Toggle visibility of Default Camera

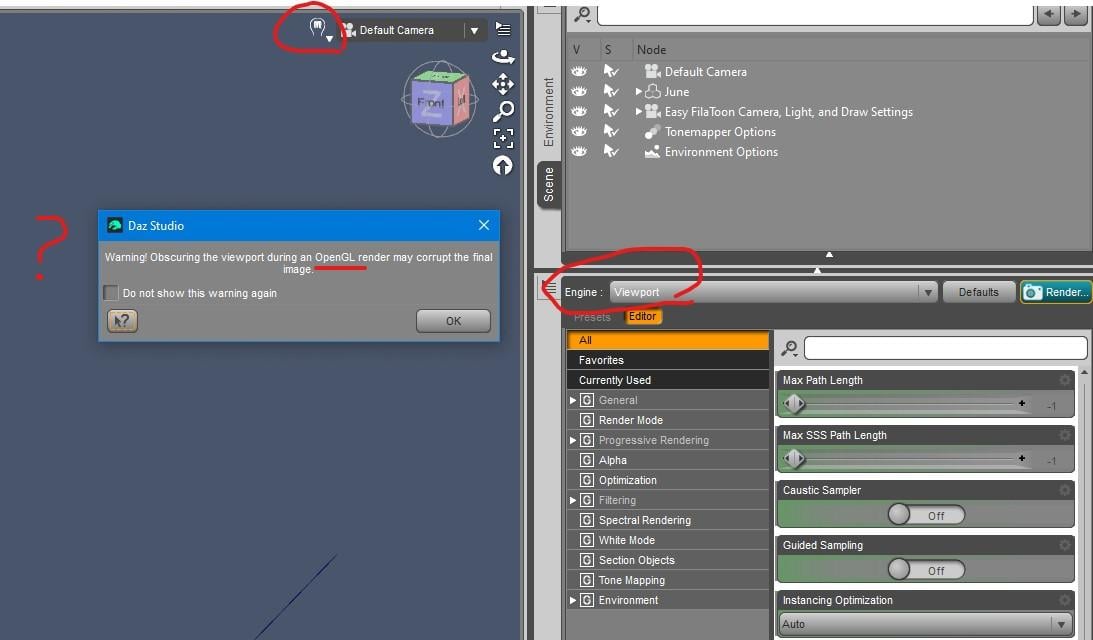pos(579,71)
